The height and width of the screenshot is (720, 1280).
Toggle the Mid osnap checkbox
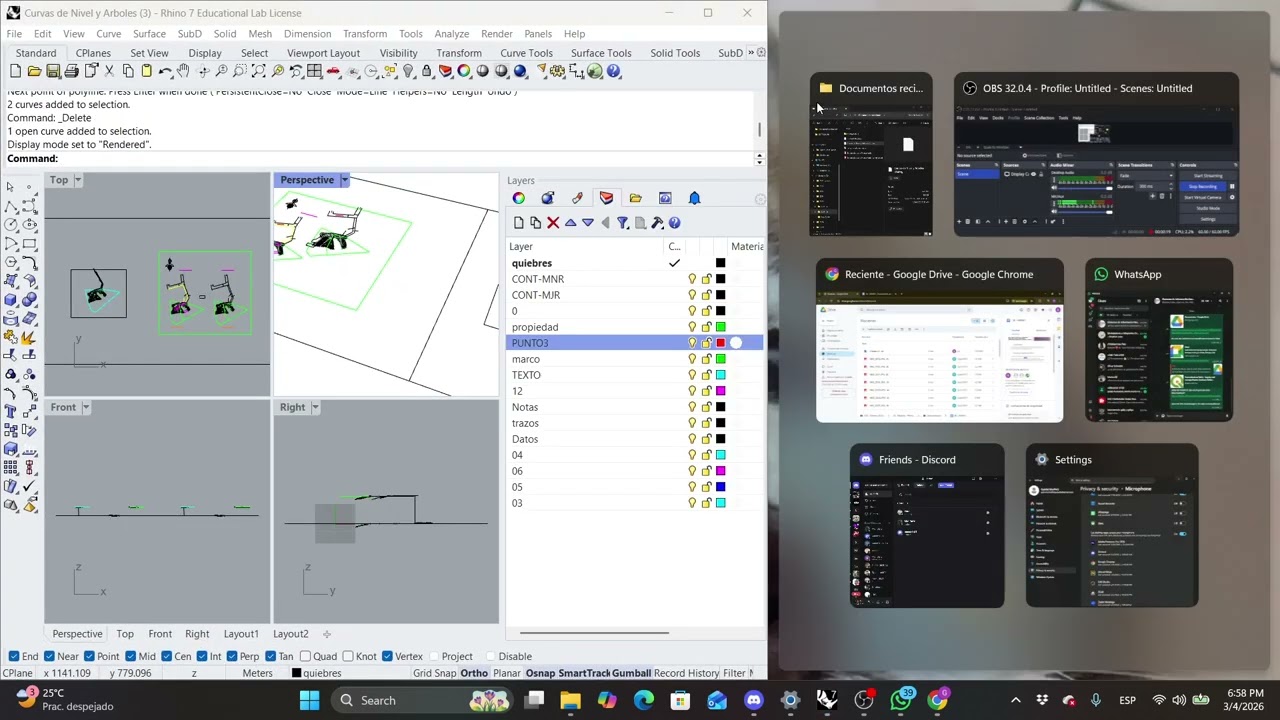[130, 656]
